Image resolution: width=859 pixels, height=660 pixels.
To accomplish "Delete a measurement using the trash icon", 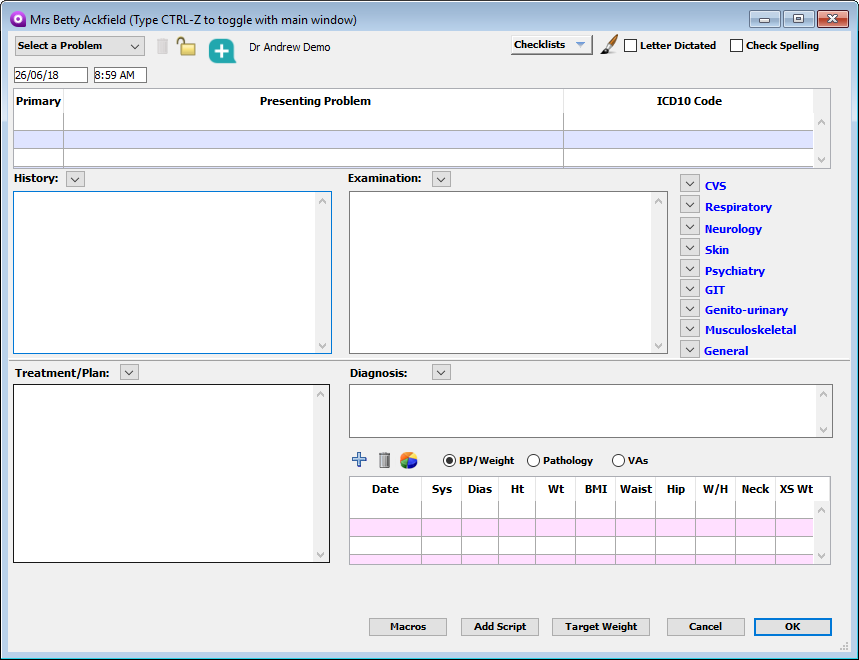I will tap(385, 460).
